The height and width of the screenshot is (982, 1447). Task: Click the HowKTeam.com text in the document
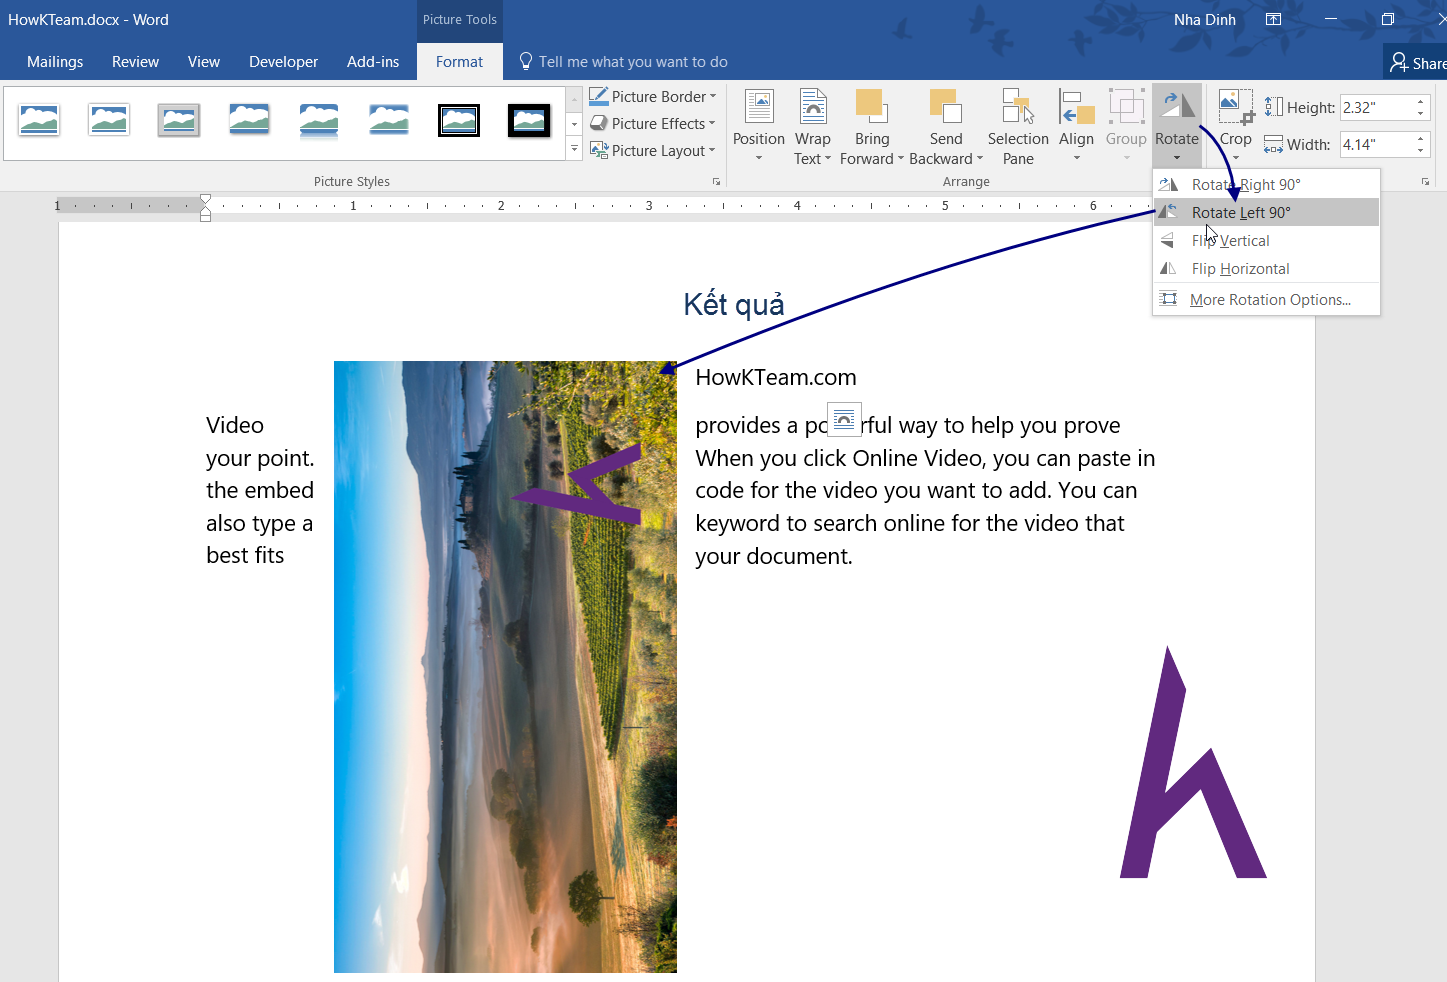click(x=776, y=377)
